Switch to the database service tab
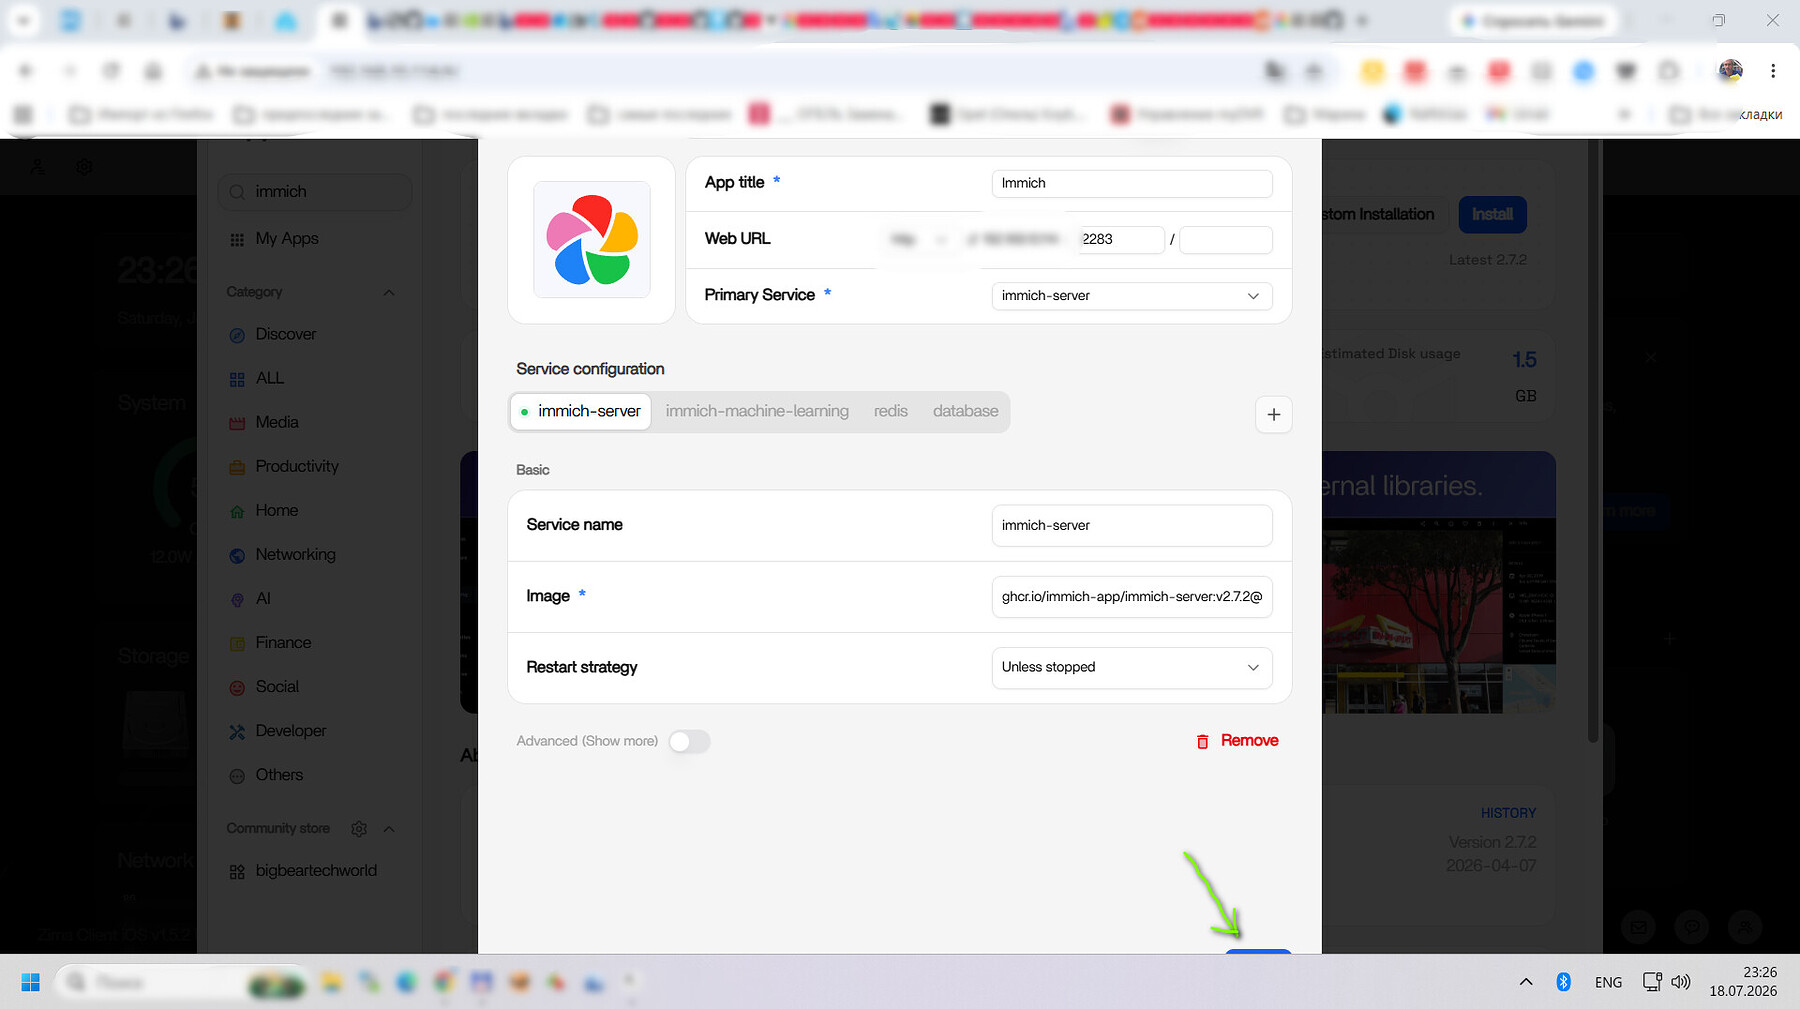Screen dimensions: 1800x1009 966,411
